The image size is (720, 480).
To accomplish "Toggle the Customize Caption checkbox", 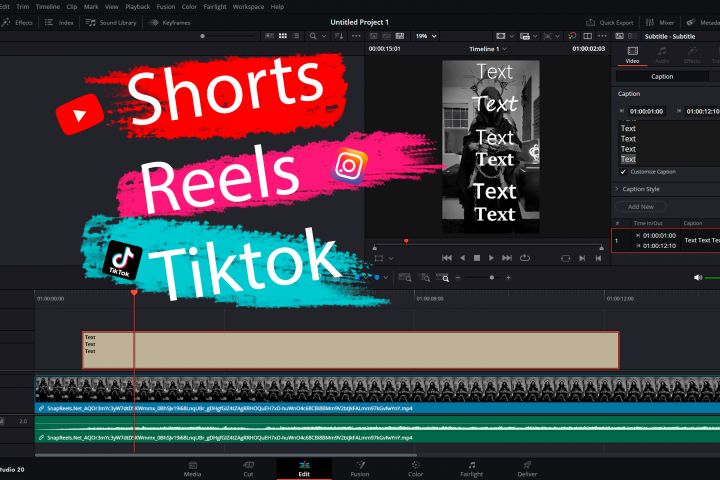I will pos(623,172).
